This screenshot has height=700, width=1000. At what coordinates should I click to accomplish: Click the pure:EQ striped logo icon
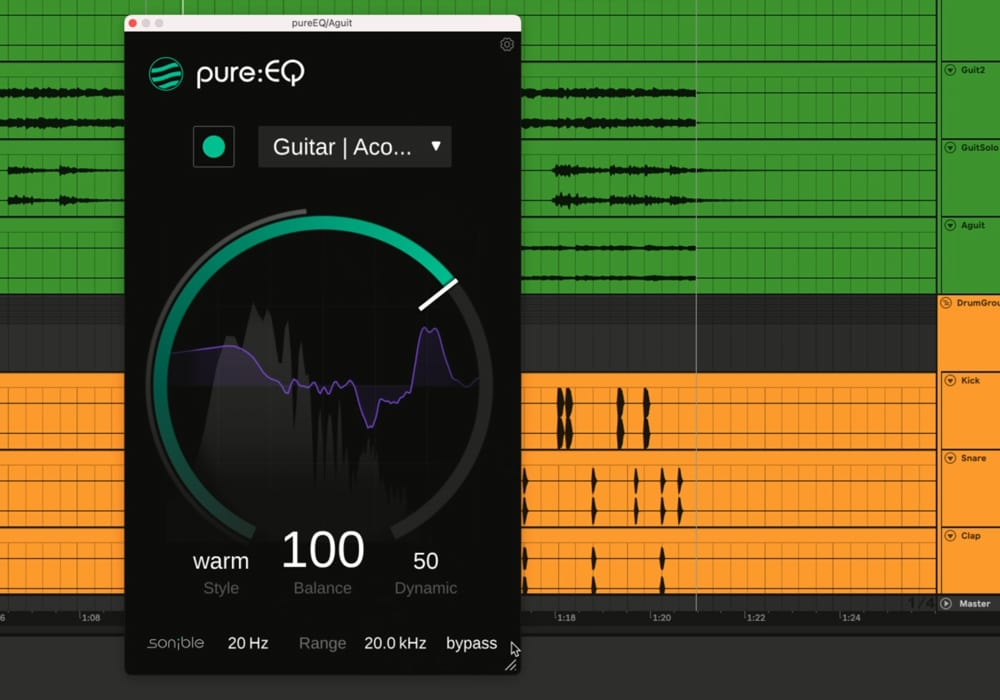[166, 74]
